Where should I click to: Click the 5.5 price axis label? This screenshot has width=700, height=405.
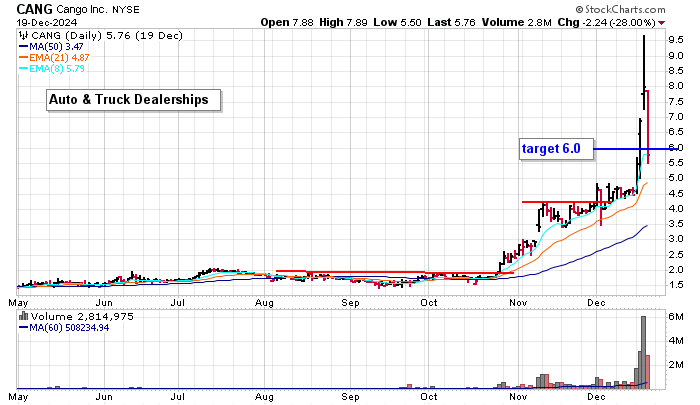(x=676, y=163)
